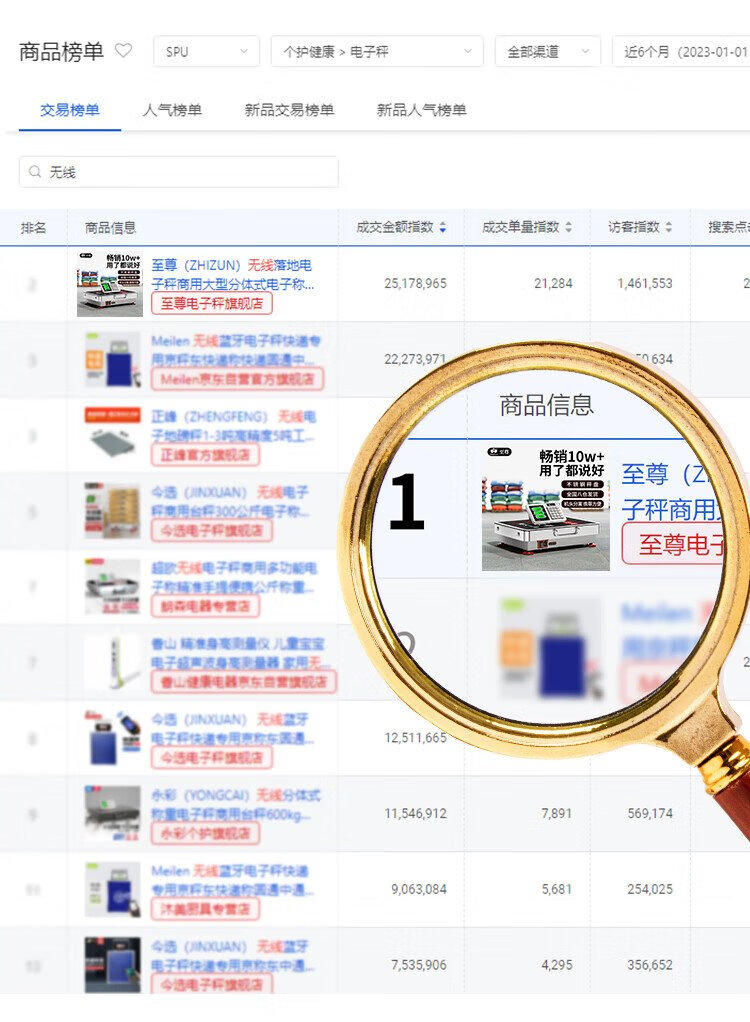Click the 至尊 ZHIZUN first-row product thumbnail

(x=110, y=284)
